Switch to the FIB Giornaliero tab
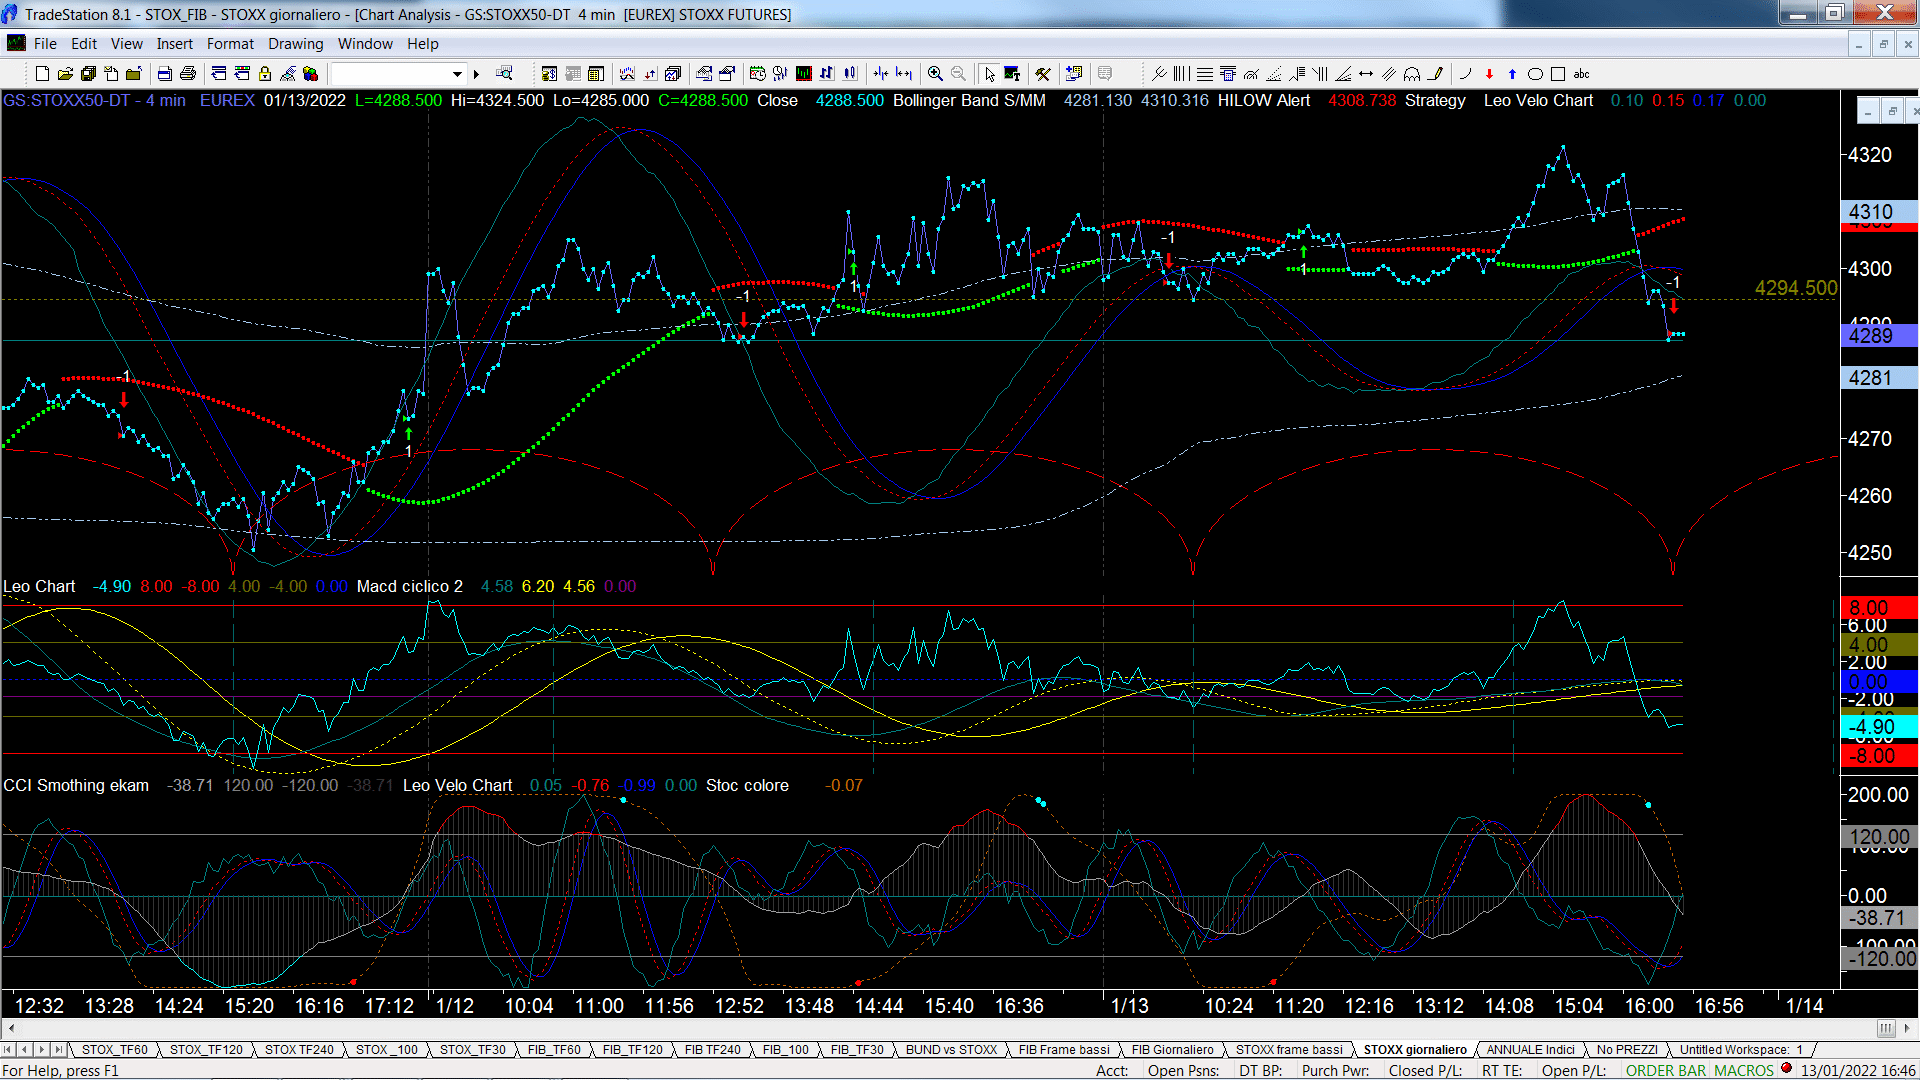The height and width of the screenshot is (1080, 1920). (x=1172, y=1050)
